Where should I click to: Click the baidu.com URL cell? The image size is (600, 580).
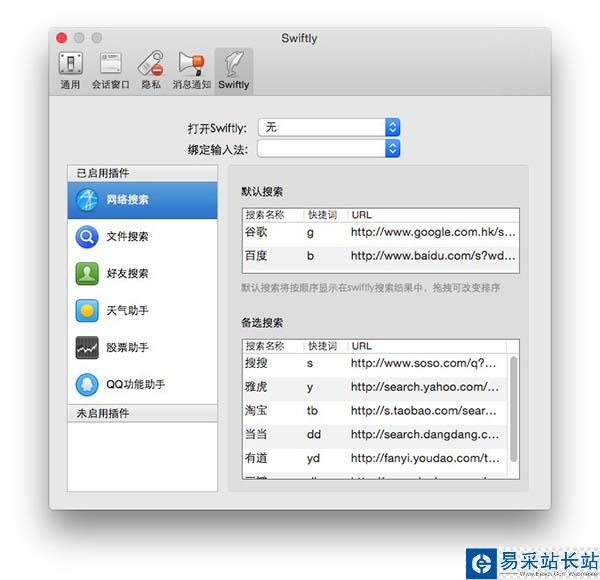point(433,256)
